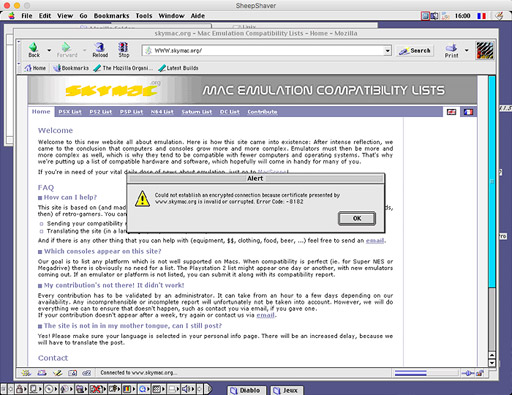The height and width of the screenshot is (395, 512).
Task: Click the security lock icon in status bar
Action: tap(480, 373)
